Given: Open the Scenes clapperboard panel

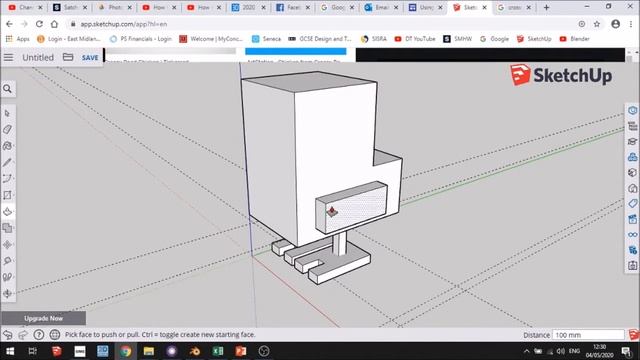Looking at the screenshot, I should (632, 219).
